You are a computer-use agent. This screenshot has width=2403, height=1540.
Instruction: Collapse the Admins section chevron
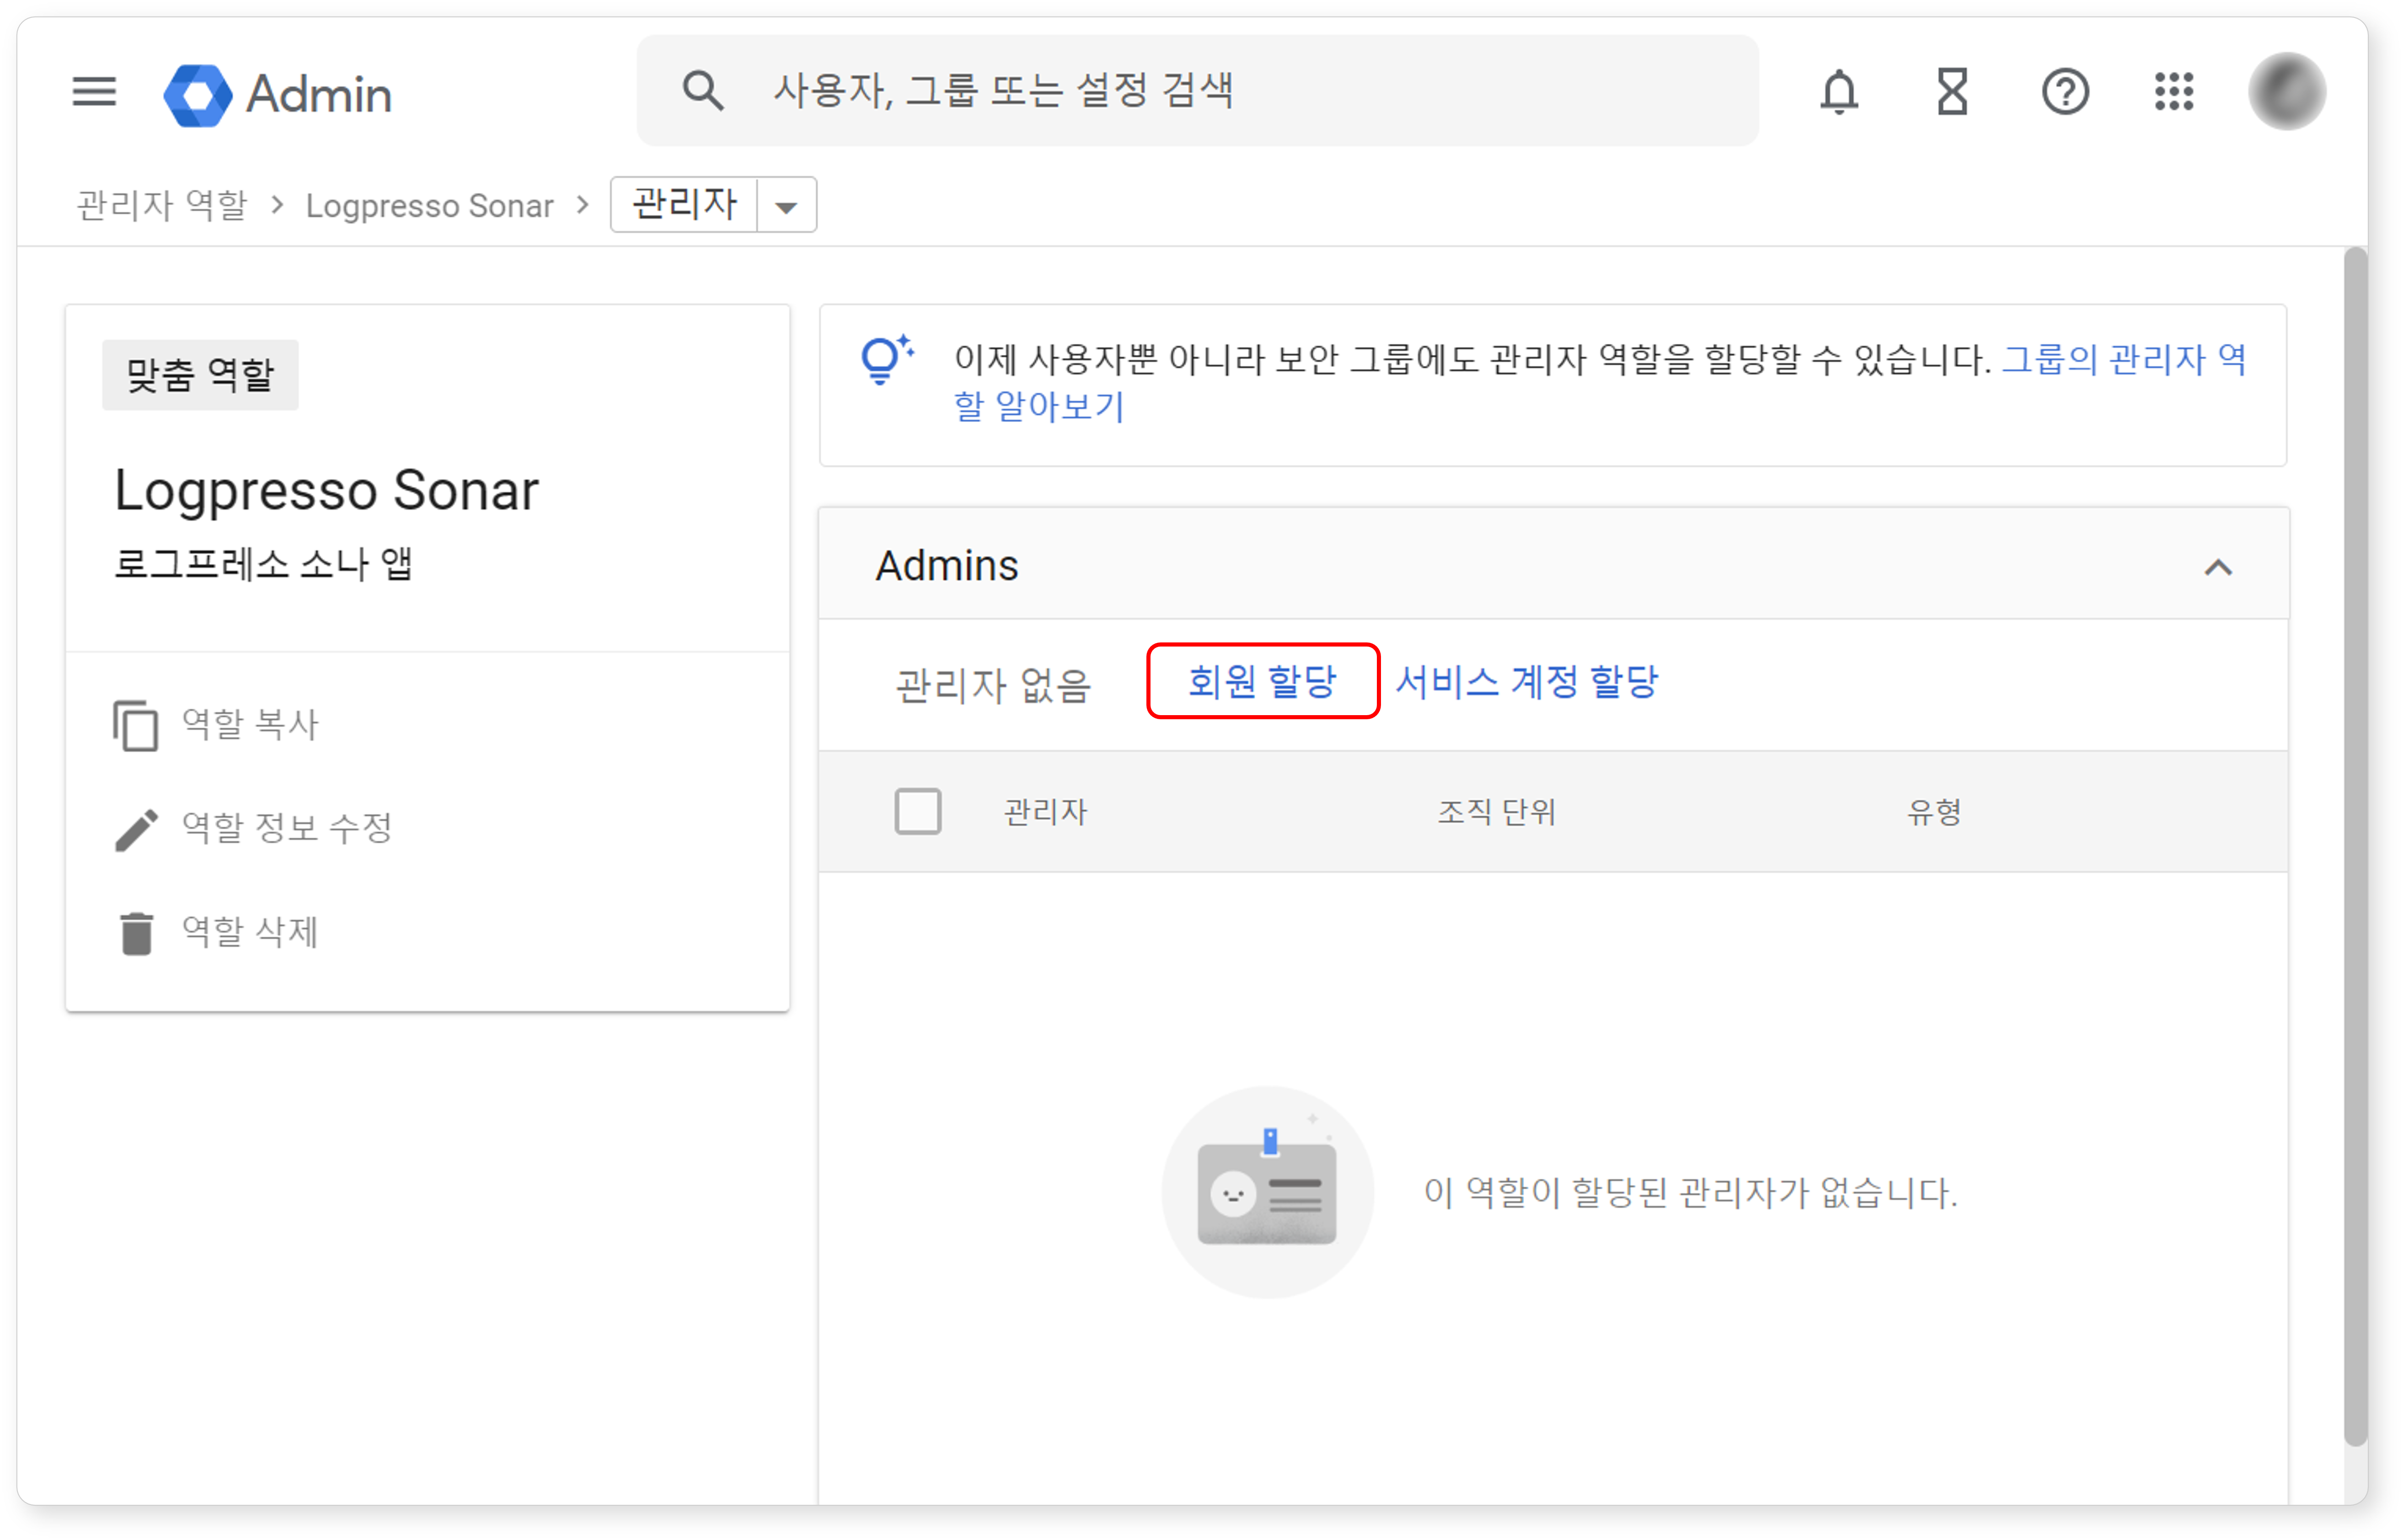[x=2217, y=568]
